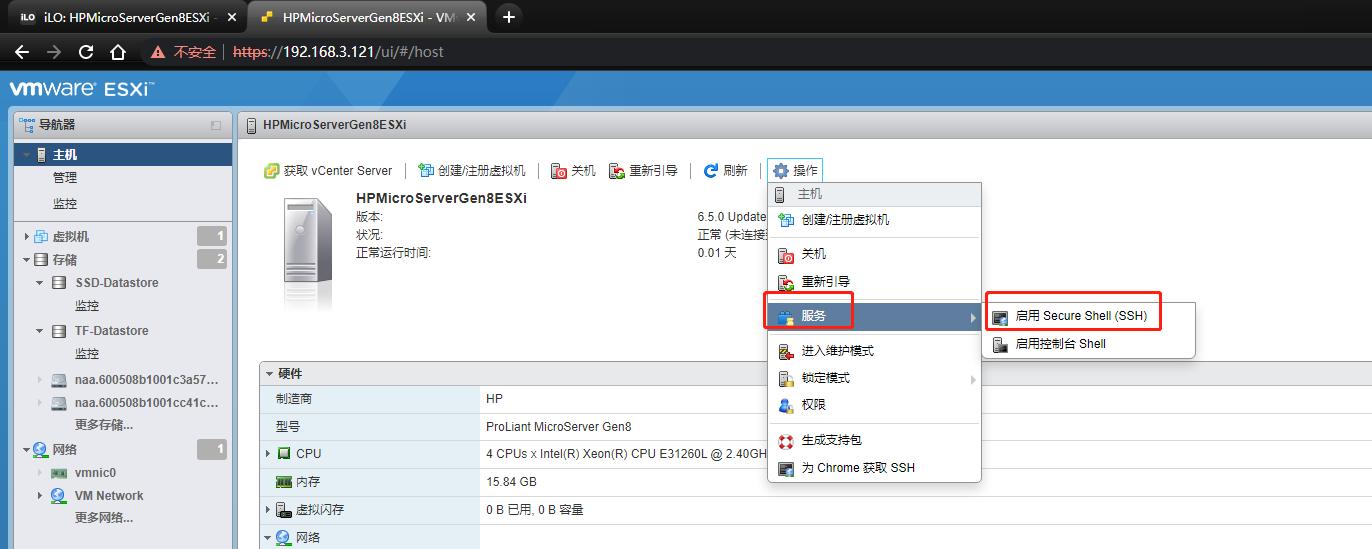Open the Services submenu
The image size is (1372, 549).
(874, 316)
